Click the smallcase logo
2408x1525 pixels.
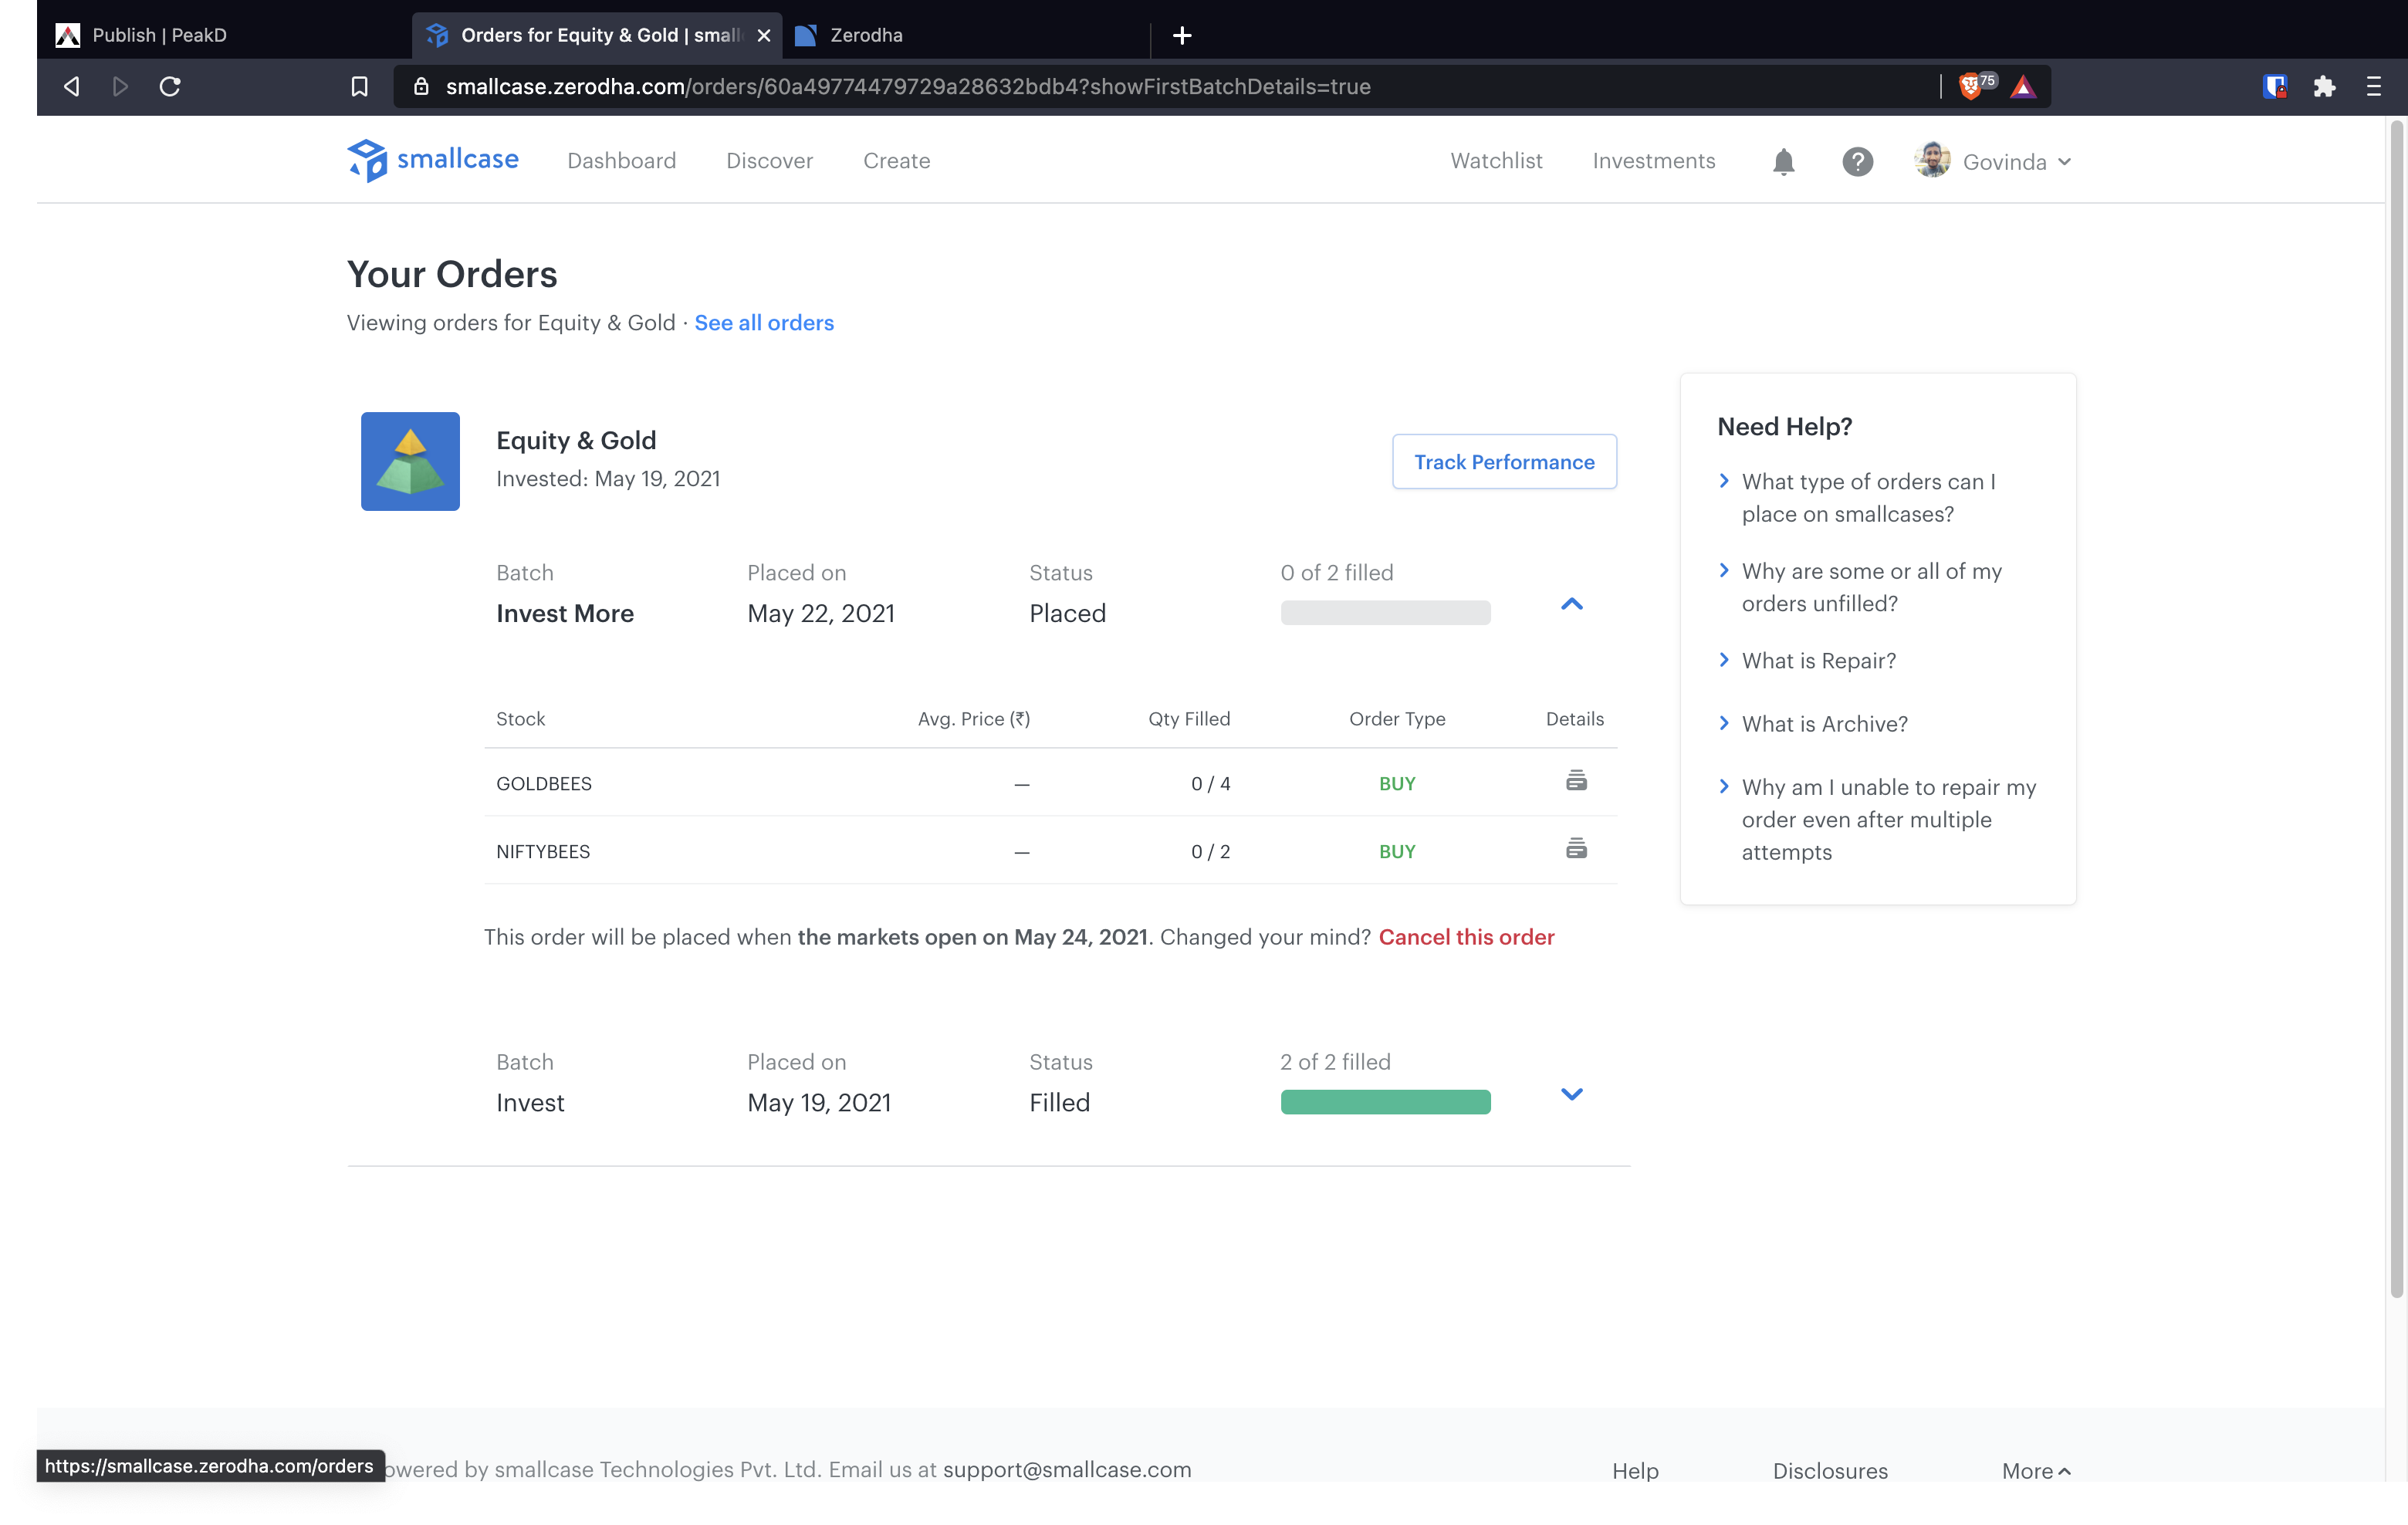(432, 160)
